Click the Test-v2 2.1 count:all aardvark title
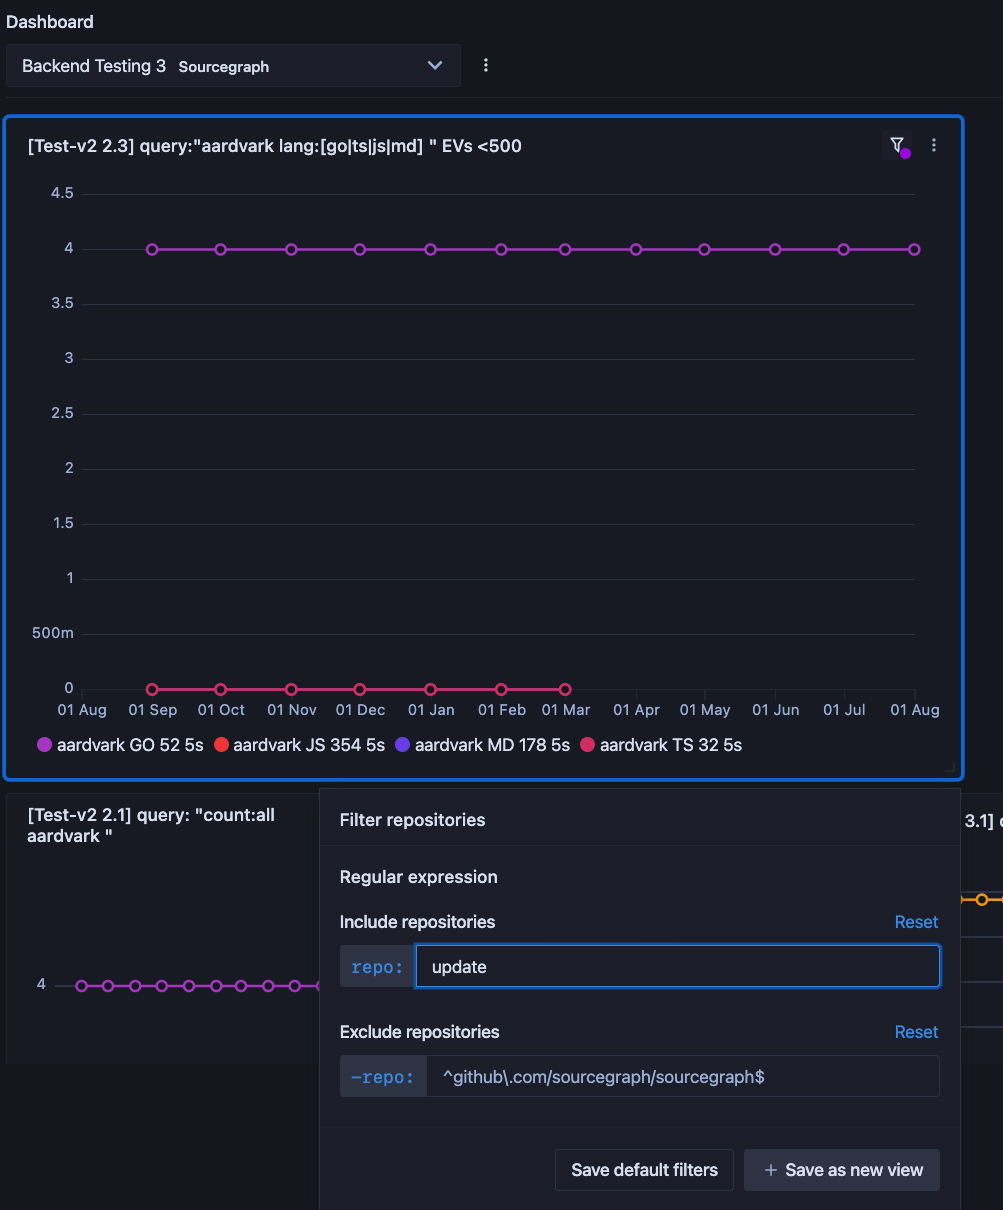1003x1210 pixels. 151,825
